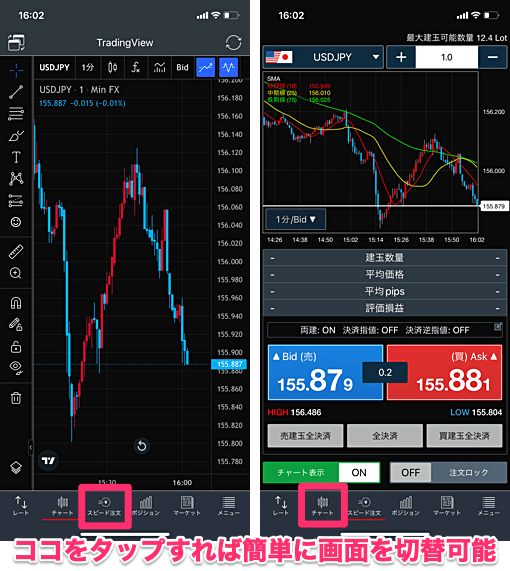Tap 売建玉全決済 button
Image resolution: width=510 pixels, height=571 pixels.
click(305, 436)
